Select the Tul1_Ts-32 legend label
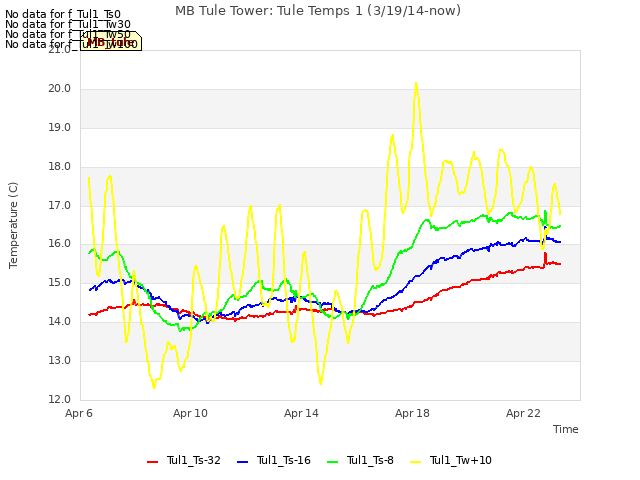The image size is (640, 480). 193,460
